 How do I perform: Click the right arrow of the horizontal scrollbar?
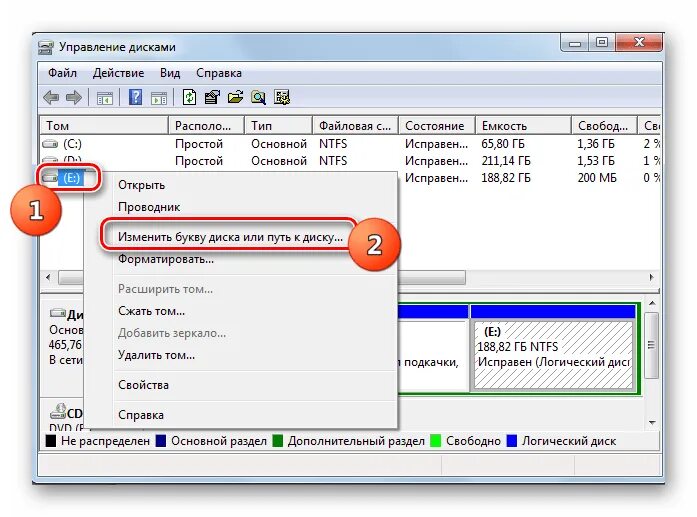[x=652, y=277]
